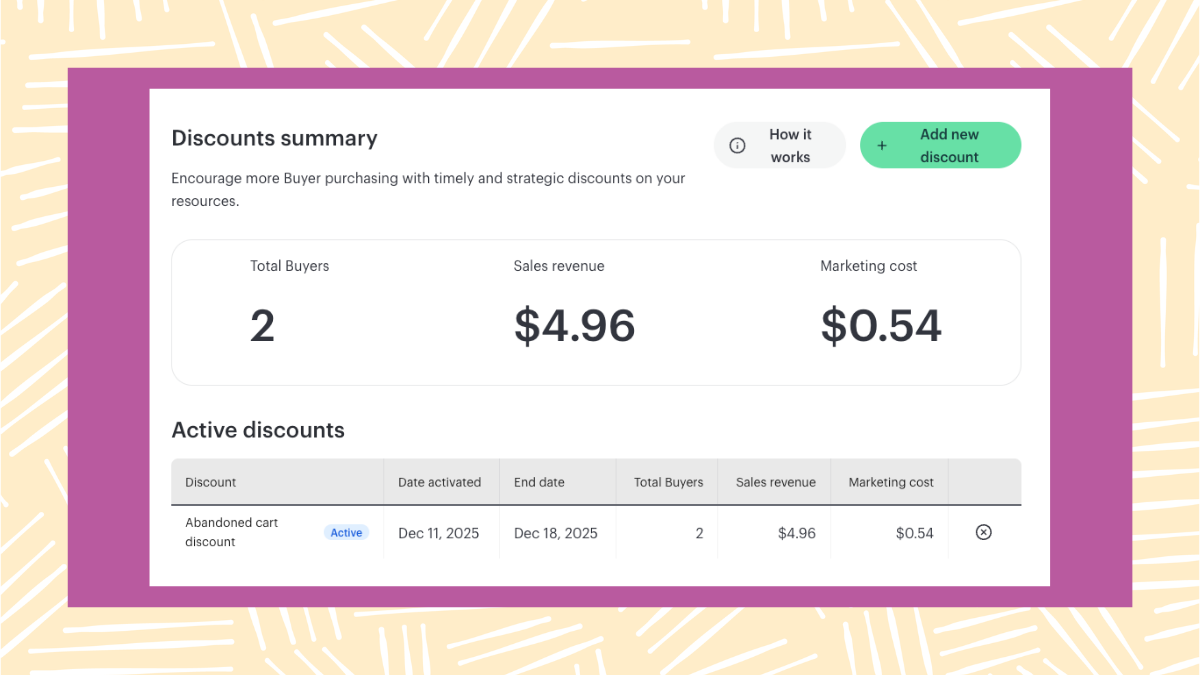Click 'Add new discount' button
1200x675 pixels.
pyautogui.click(x=940, y=145)
